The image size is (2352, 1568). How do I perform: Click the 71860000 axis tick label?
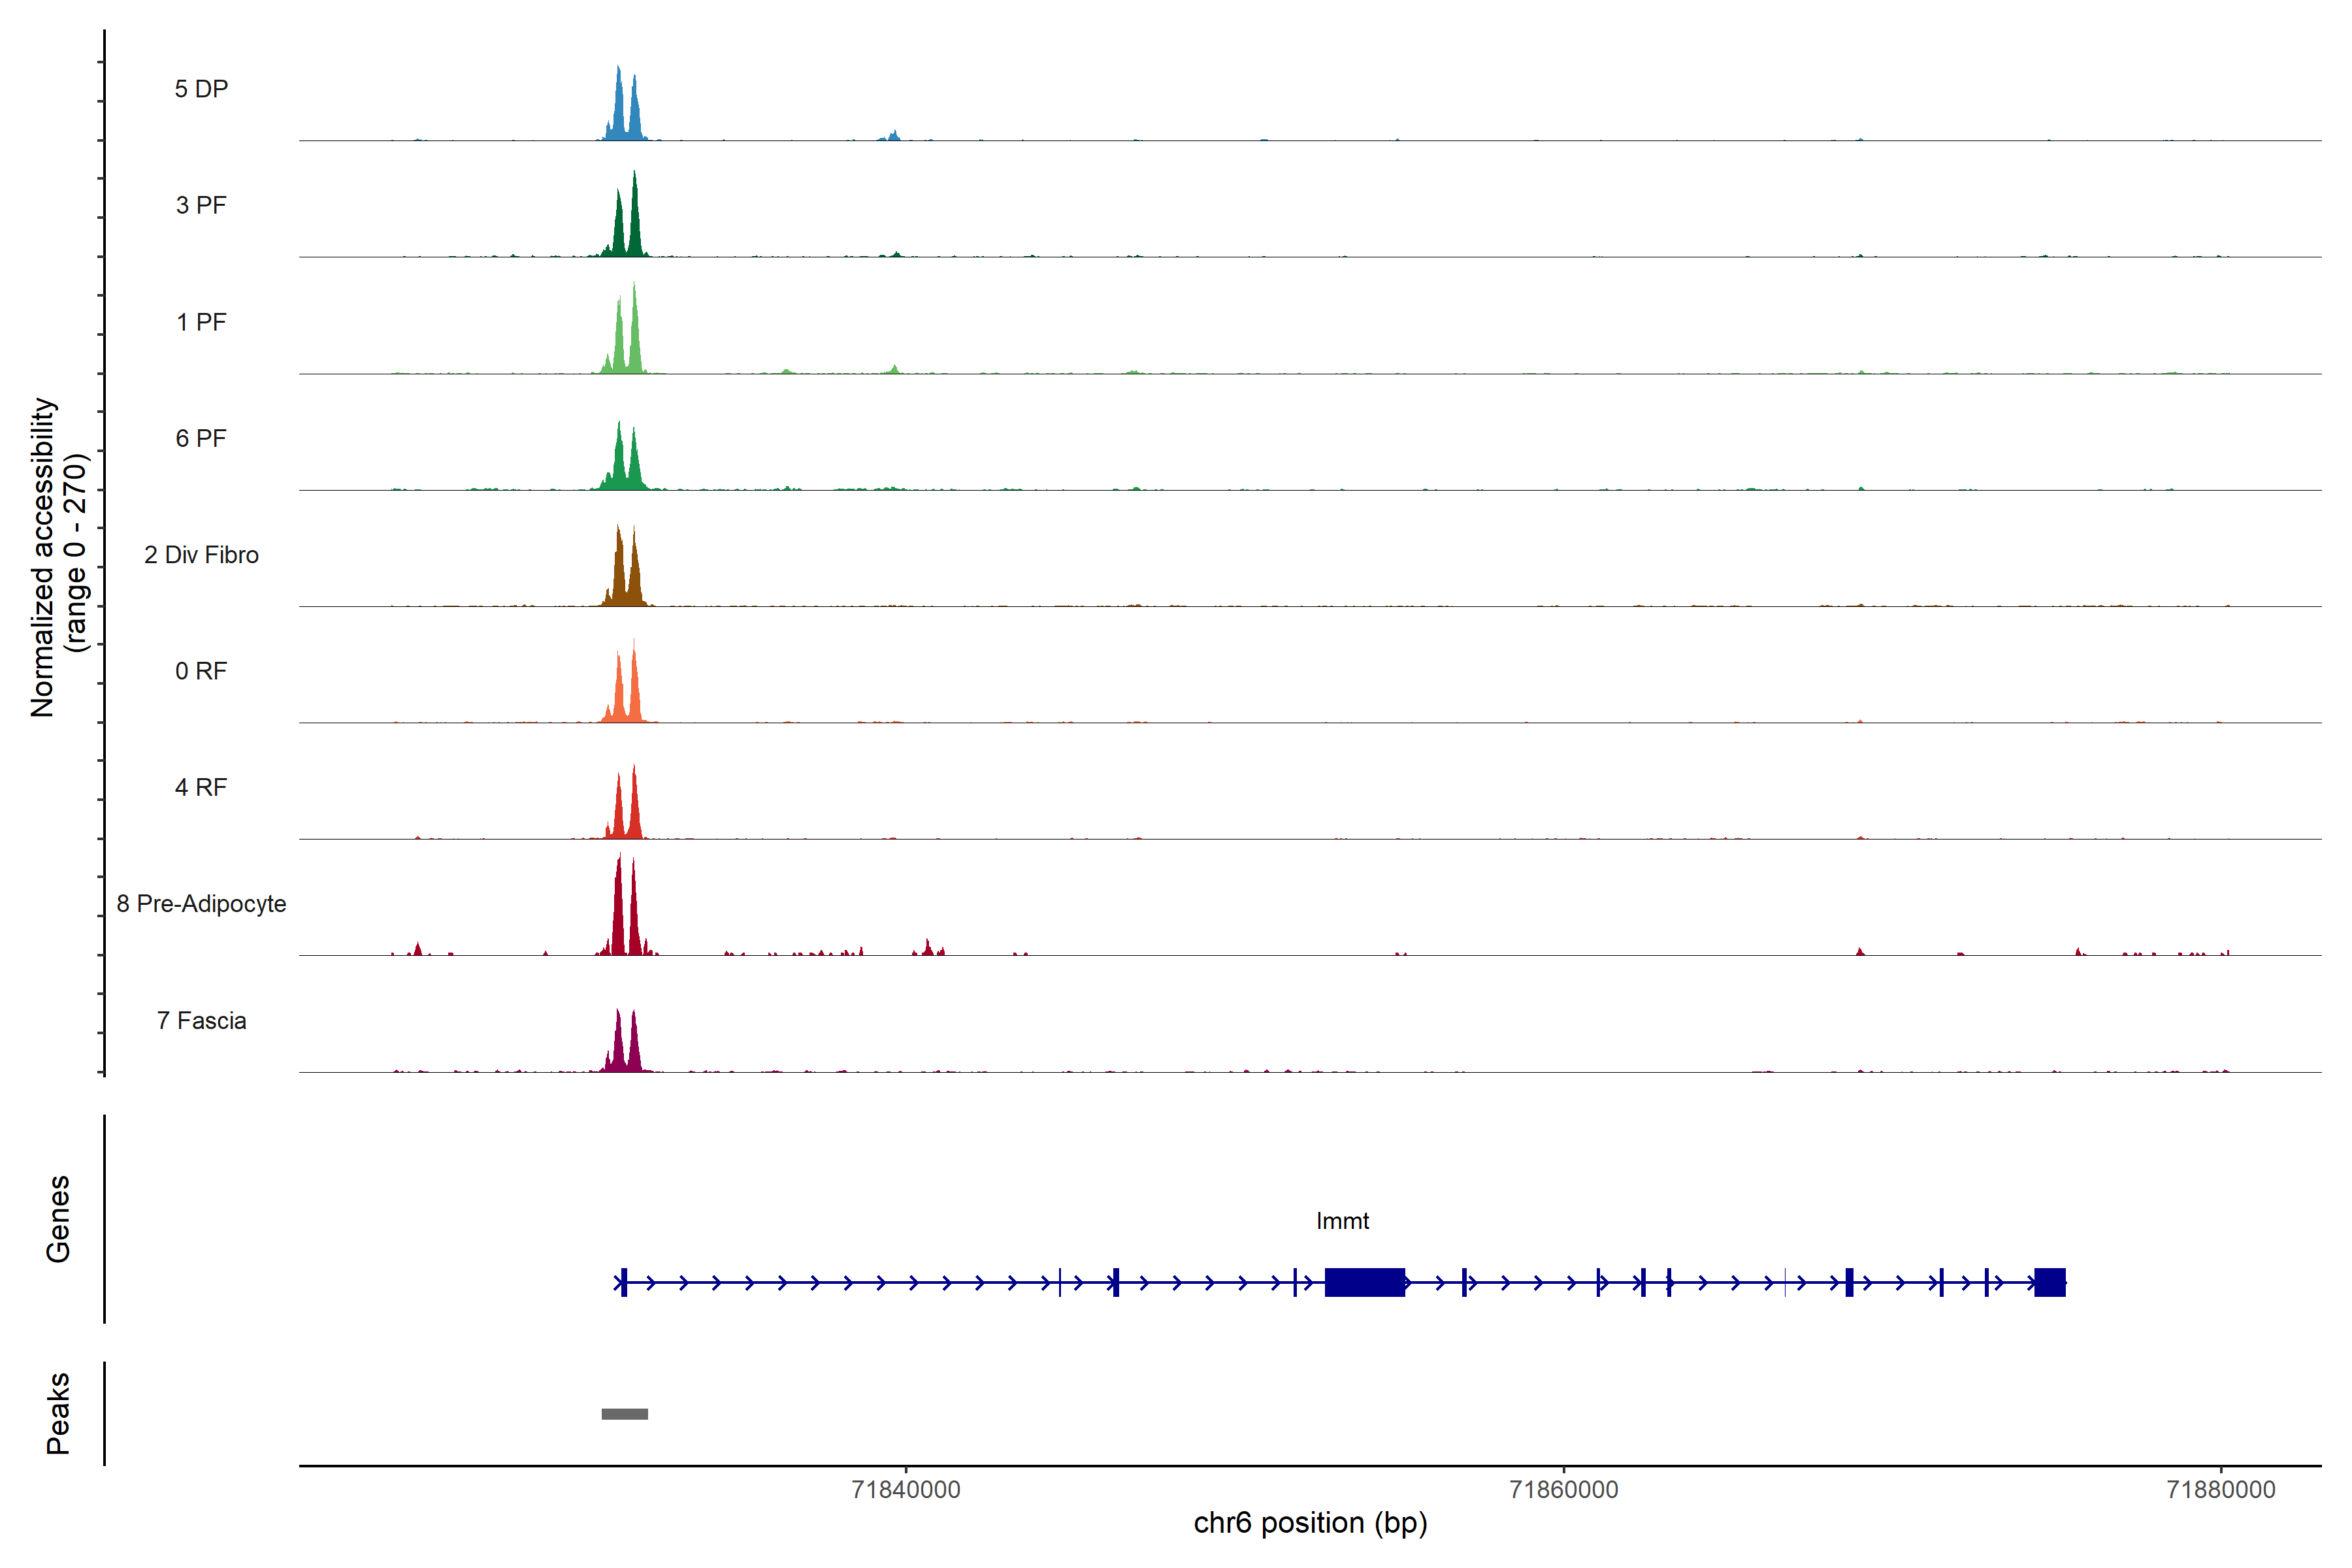coord(1563,1489)
